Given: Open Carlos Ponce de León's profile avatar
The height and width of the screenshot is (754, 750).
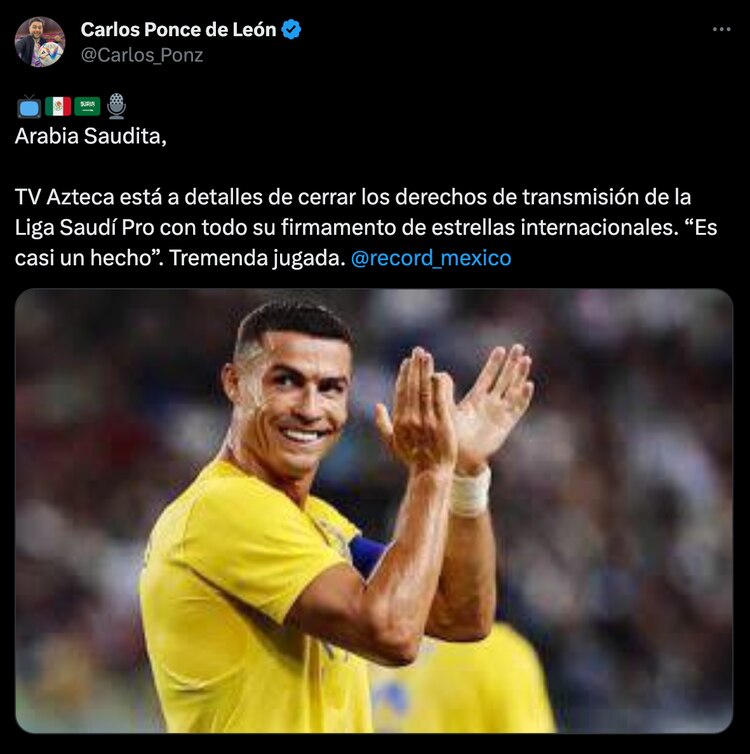Looking at the screenshot, I should tap(40, 42).
